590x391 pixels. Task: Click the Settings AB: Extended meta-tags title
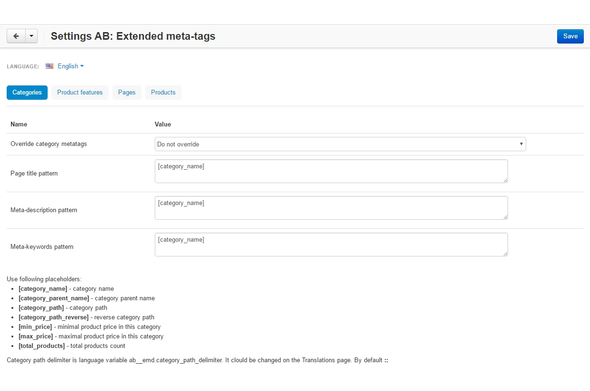coord(133,36)
